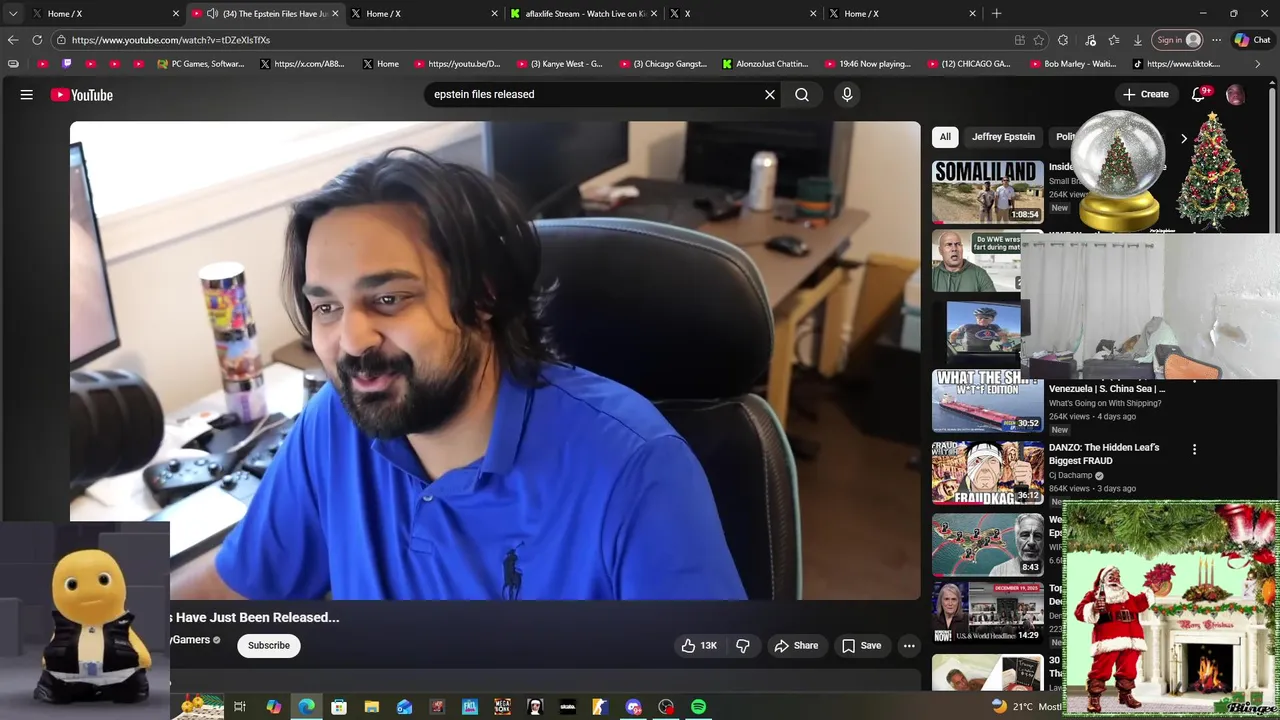Screen dimensions: 1280x720
Task: Click the Create button
Action: tap(1145, 95)
